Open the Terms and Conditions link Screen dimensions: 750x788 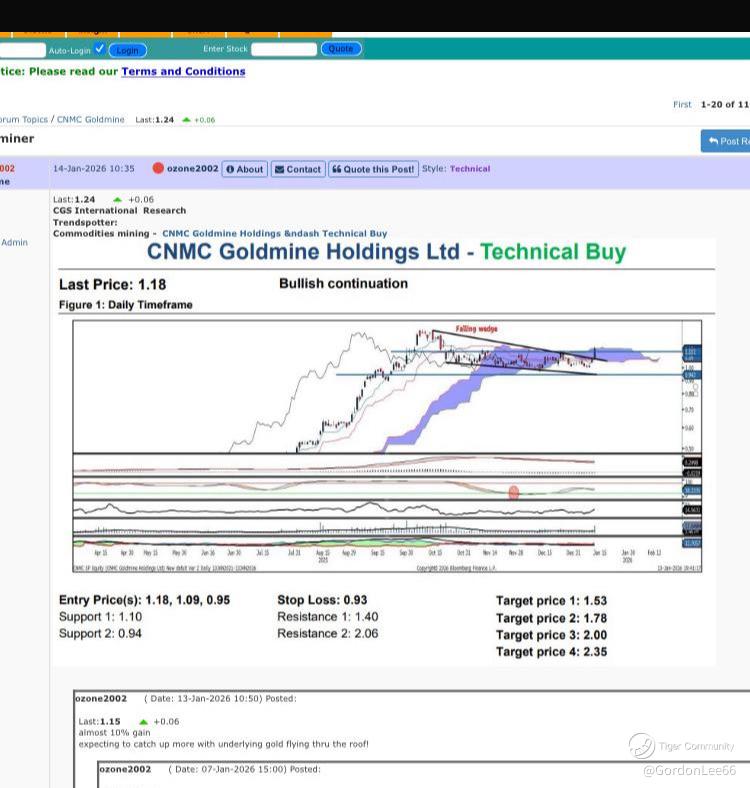(x=183, y=71)
